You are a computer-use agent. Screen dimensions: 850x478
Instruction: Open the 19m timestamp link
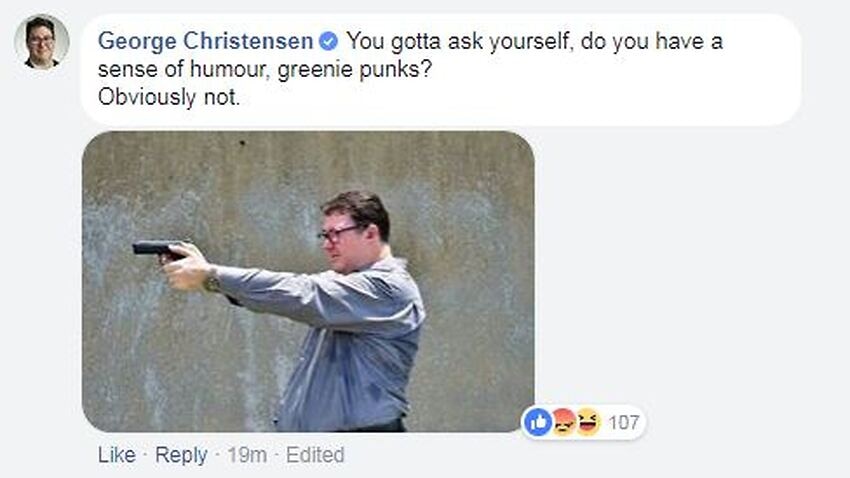pos(247,455)
